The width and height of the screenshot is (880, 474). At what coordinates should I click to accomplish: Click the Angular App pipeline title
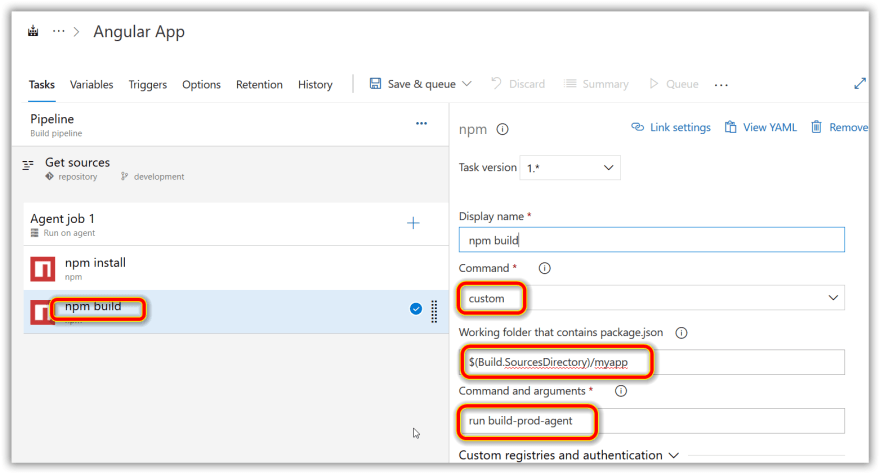point(139,32)
